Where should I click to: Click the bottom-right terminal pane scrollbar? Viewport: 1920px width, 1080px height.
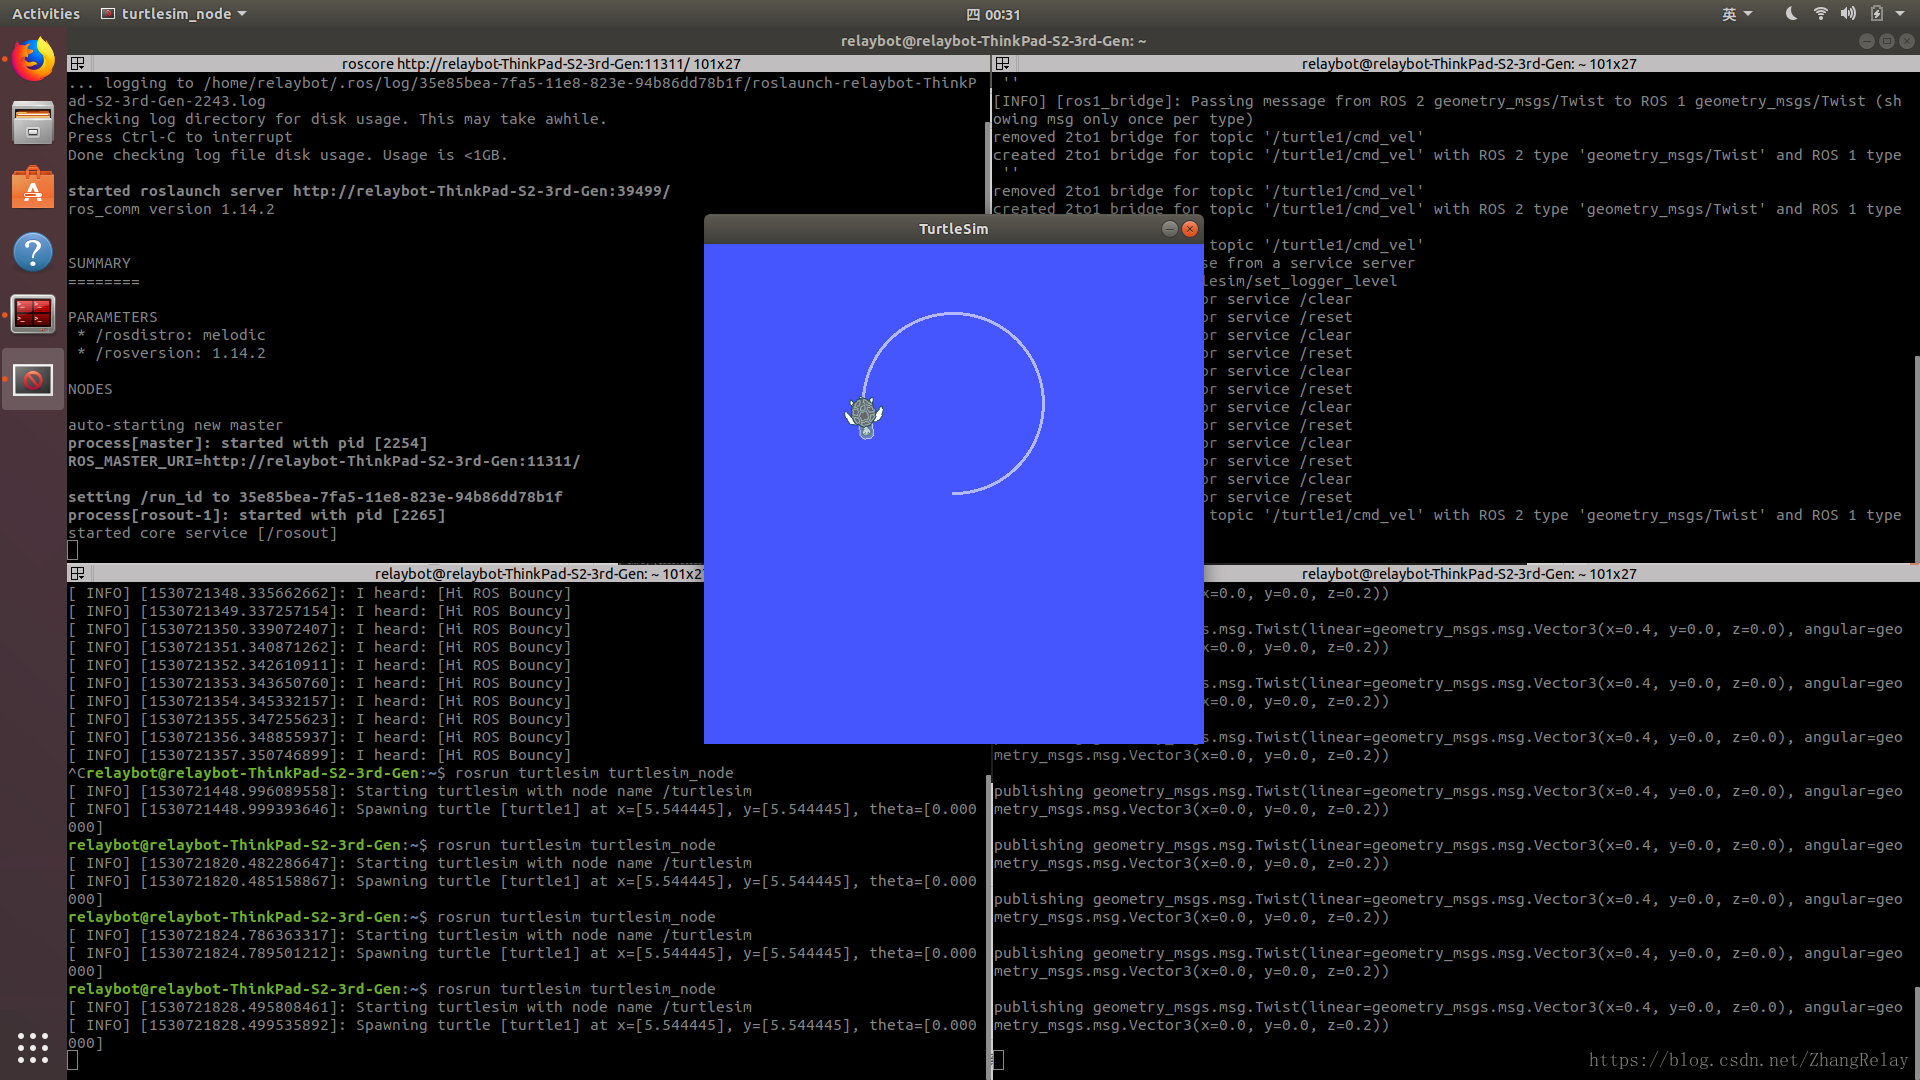coord(1916,1032)
